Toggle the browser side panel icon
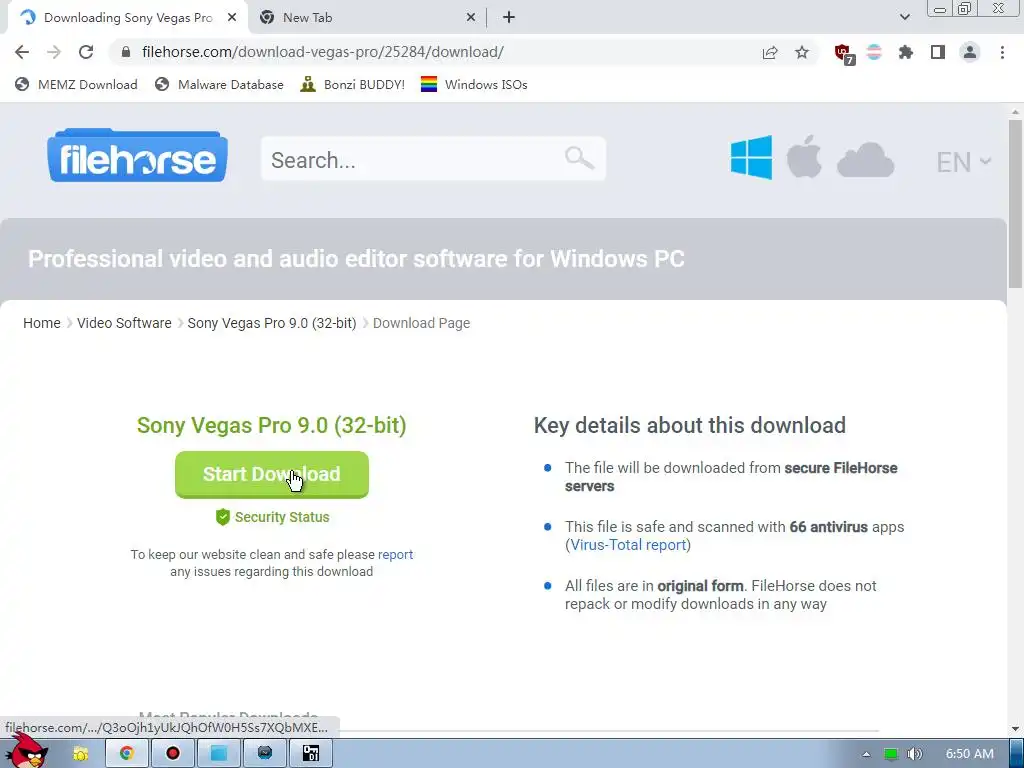Image resolution: width=1024 pixels, height=768 pixels. tap(938, 52)
